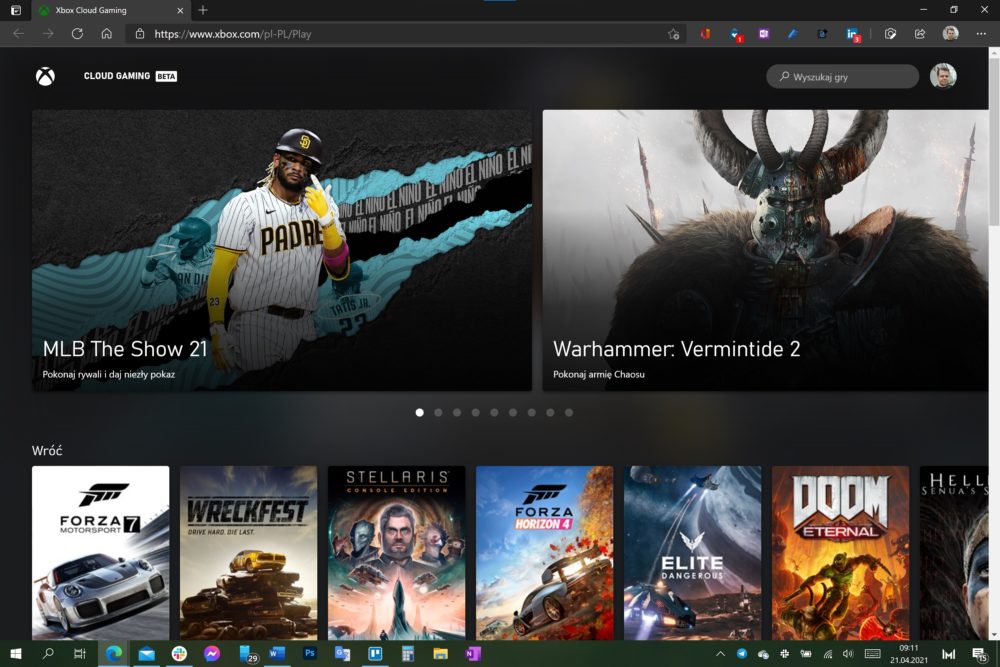The height and width of the screenshot is (667, 1000).
Task: Open the web capture tool
Action: 890,34
